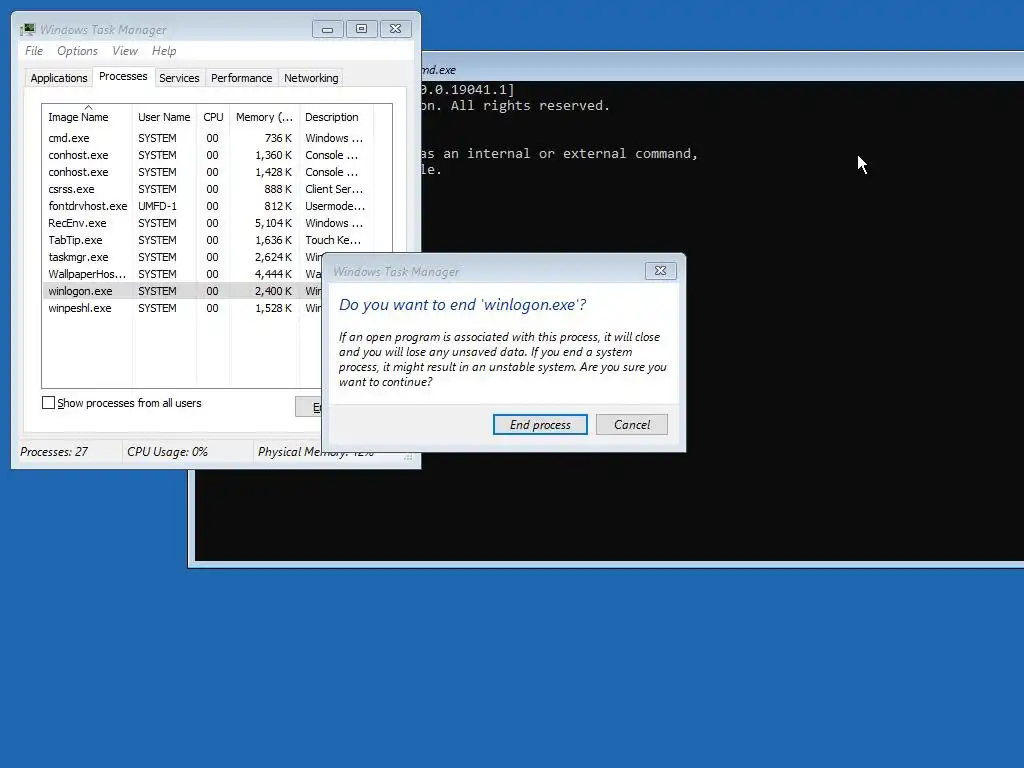Click the UMFD-1 user name cell
Screen dimensions: 1024x768
[x=157, y=206]
